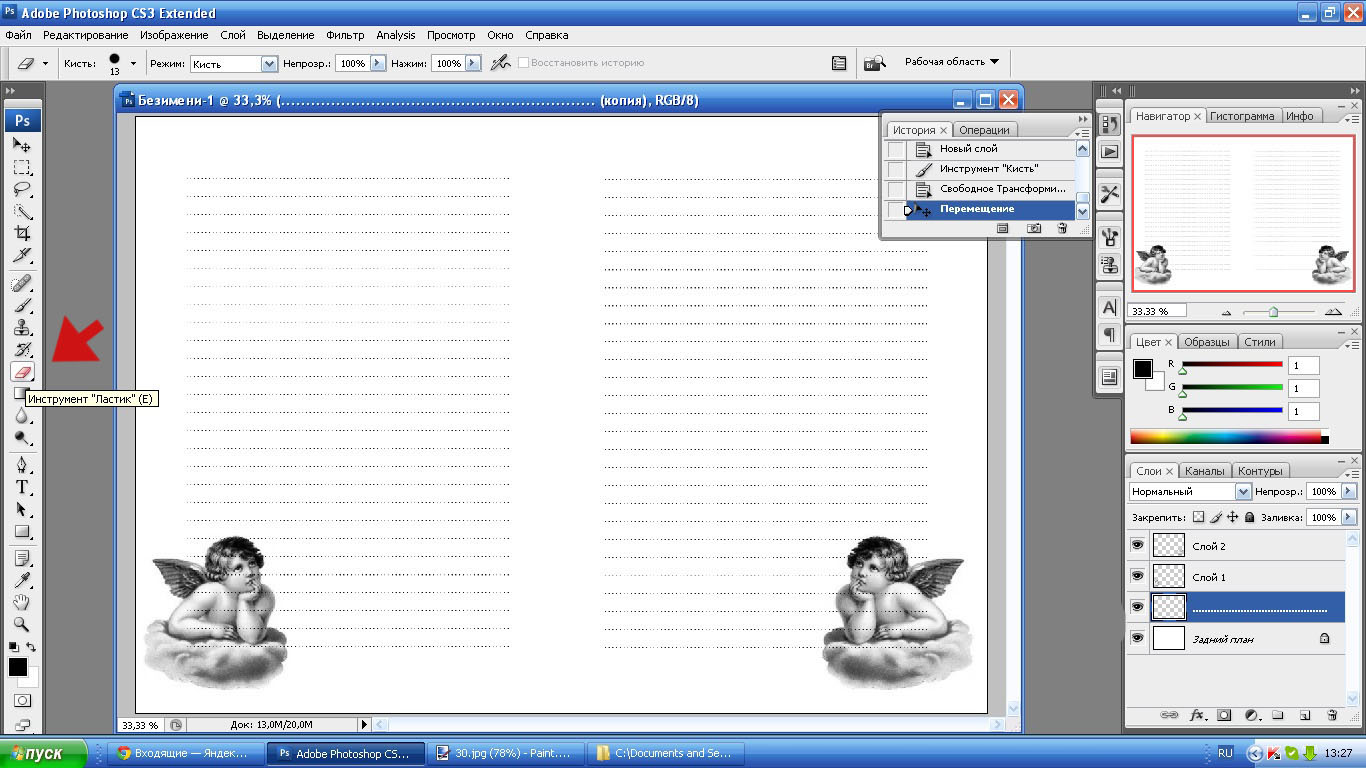Open the "Непрозр." slider arrow in options bar
This screenshot has width=1366, height=768.
[377, 63]
